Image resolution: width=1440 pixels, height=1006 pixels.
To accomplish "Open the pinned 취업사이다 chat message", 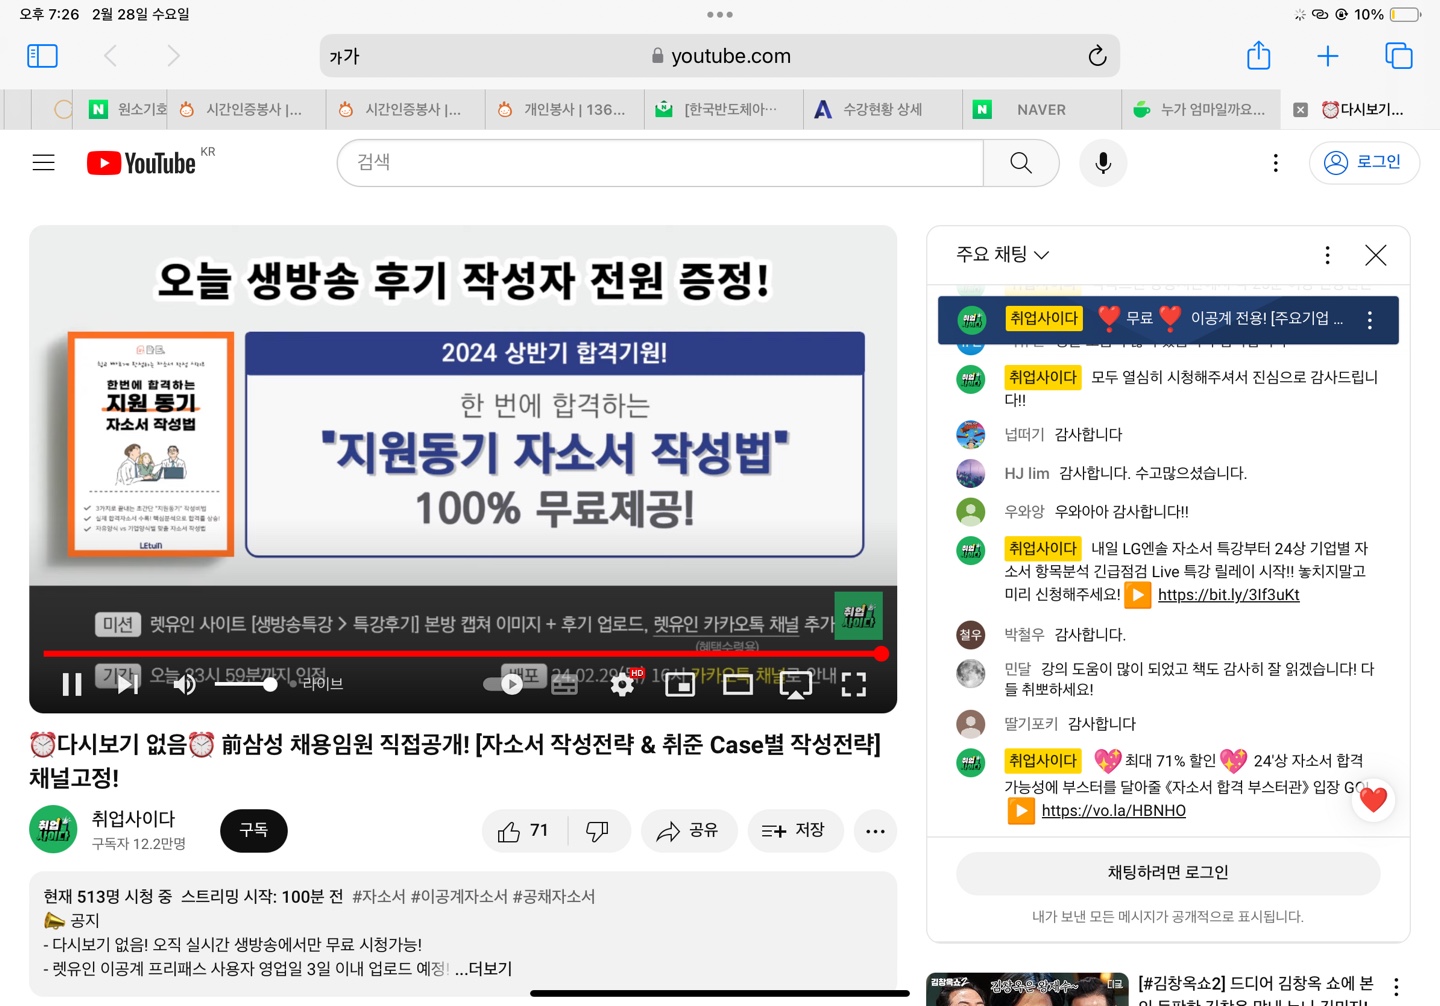I will click(x=1168, y=320).
